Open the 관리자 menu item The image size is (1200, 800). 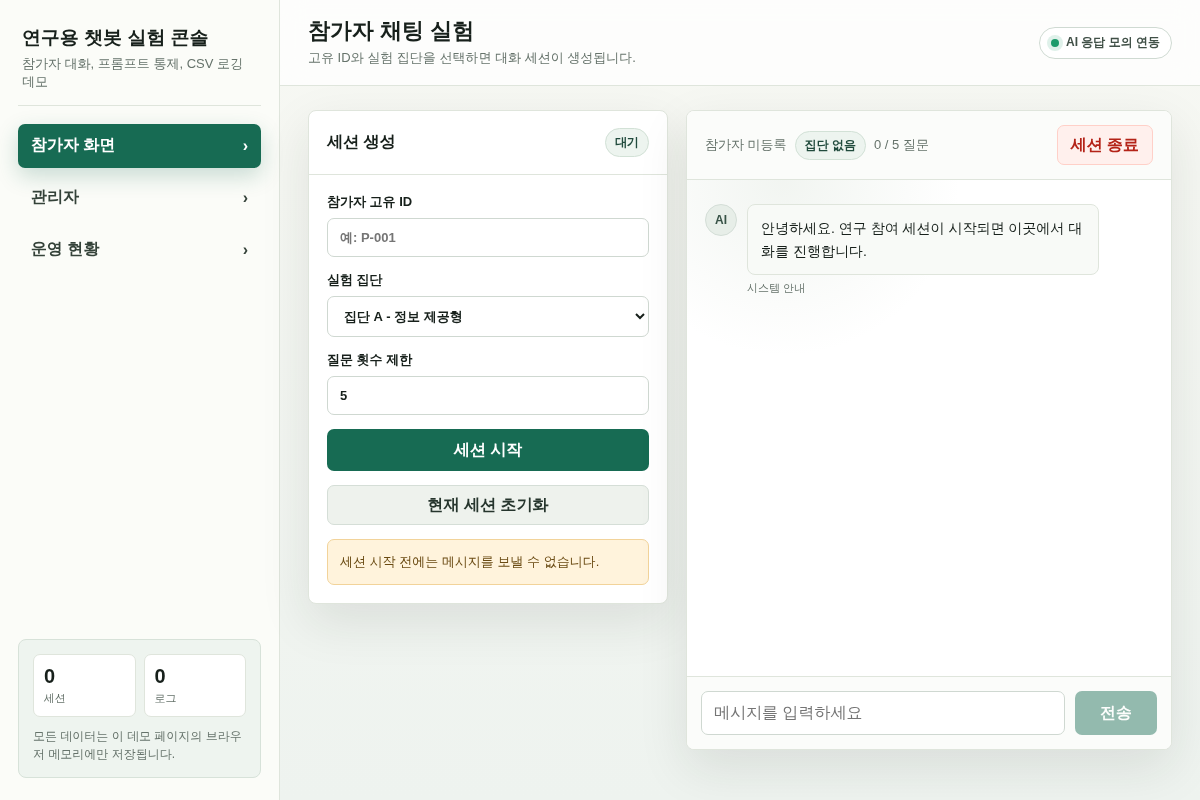139,198
